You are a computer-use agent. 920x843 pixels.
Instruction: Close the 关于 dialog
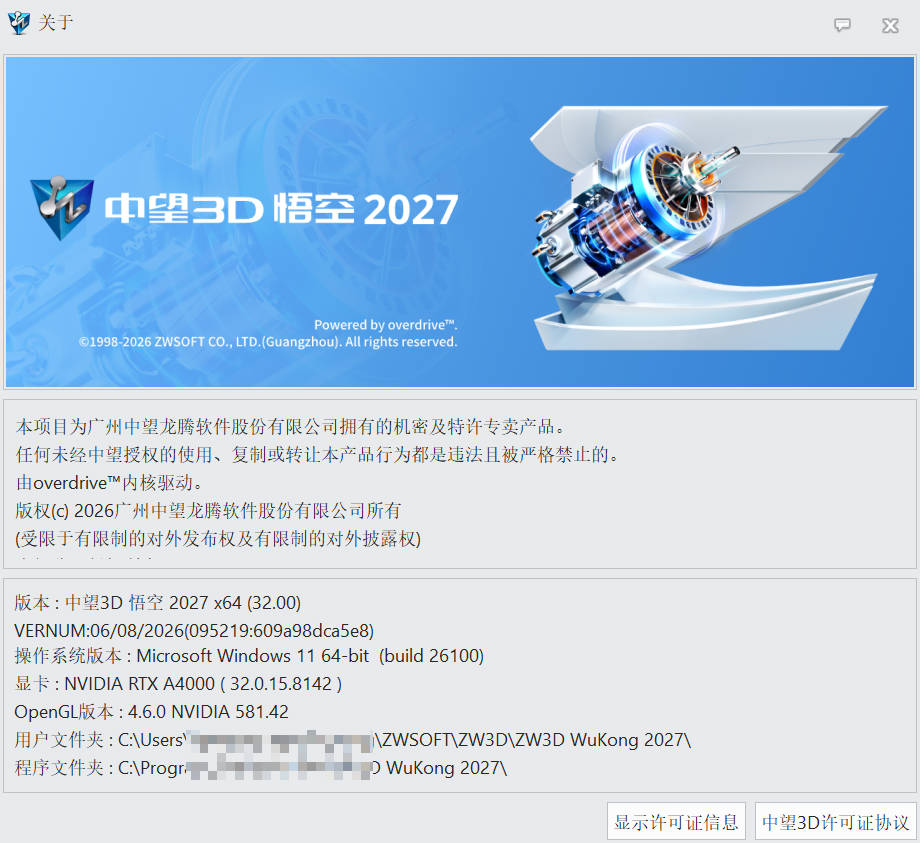pyautogui.click(x=890, y=25)
